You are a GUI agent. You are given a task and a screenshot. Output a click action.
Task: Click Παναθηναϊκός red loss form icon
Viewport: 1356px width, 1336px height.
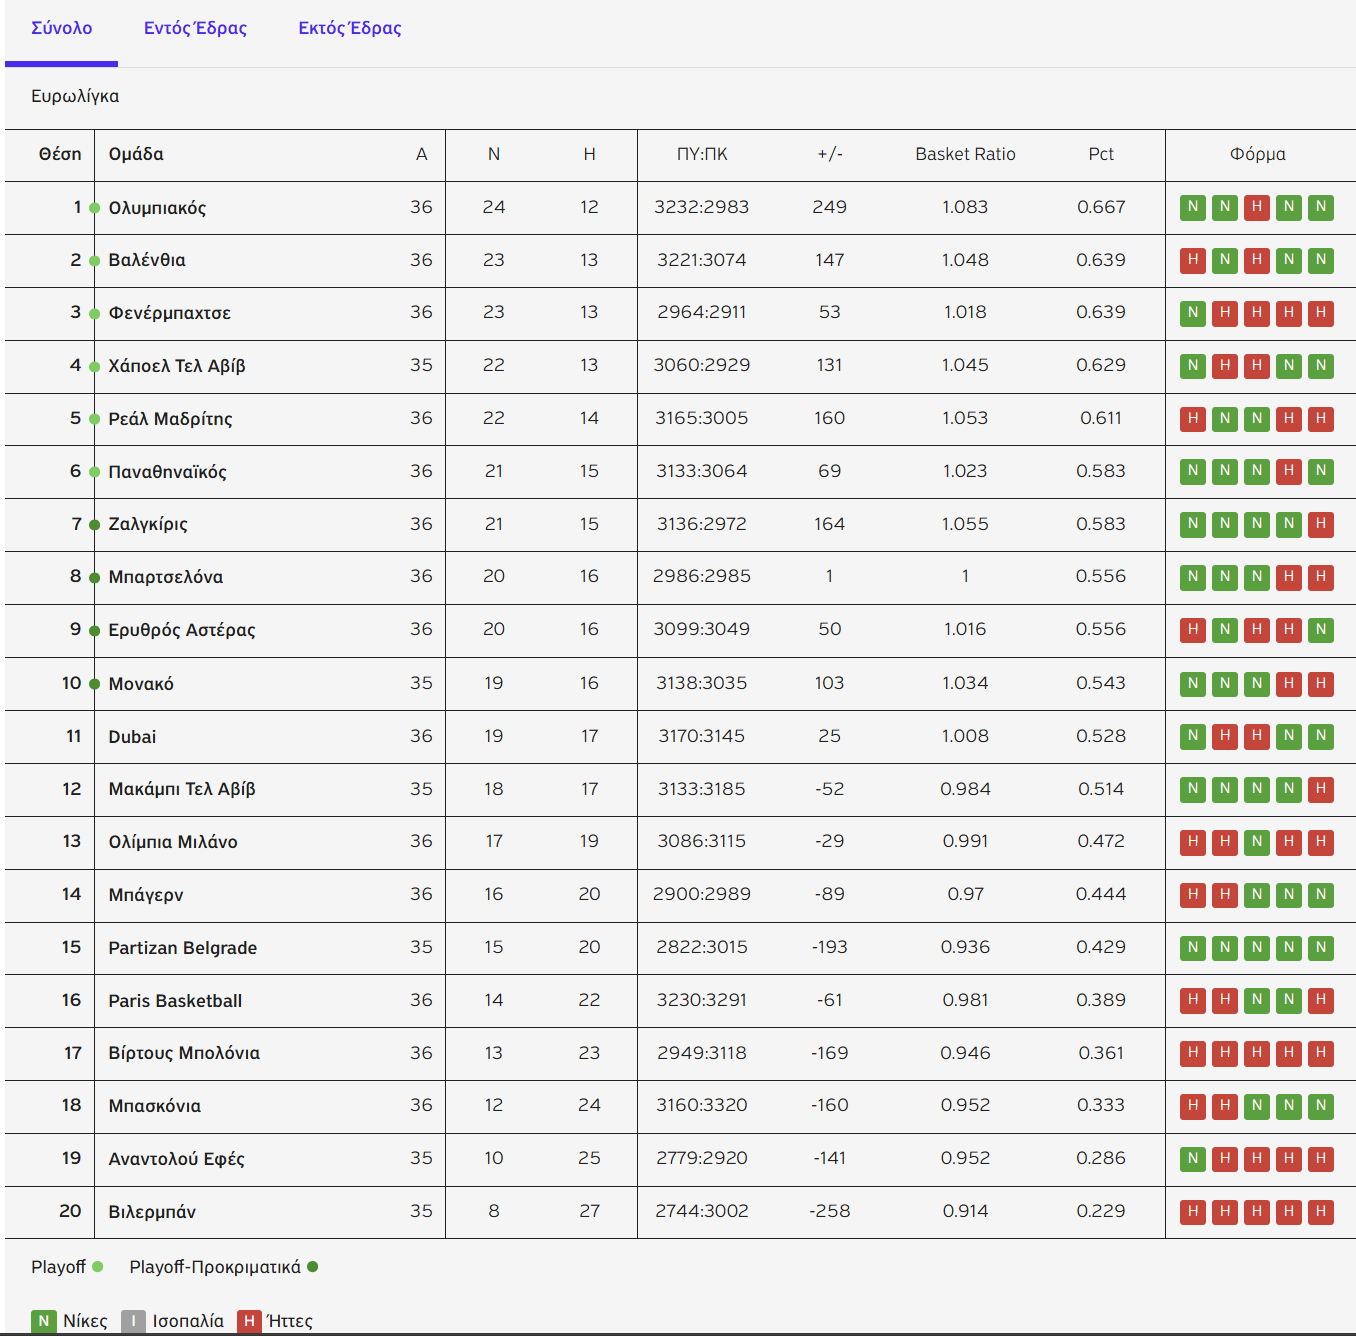coord(1289,471)
